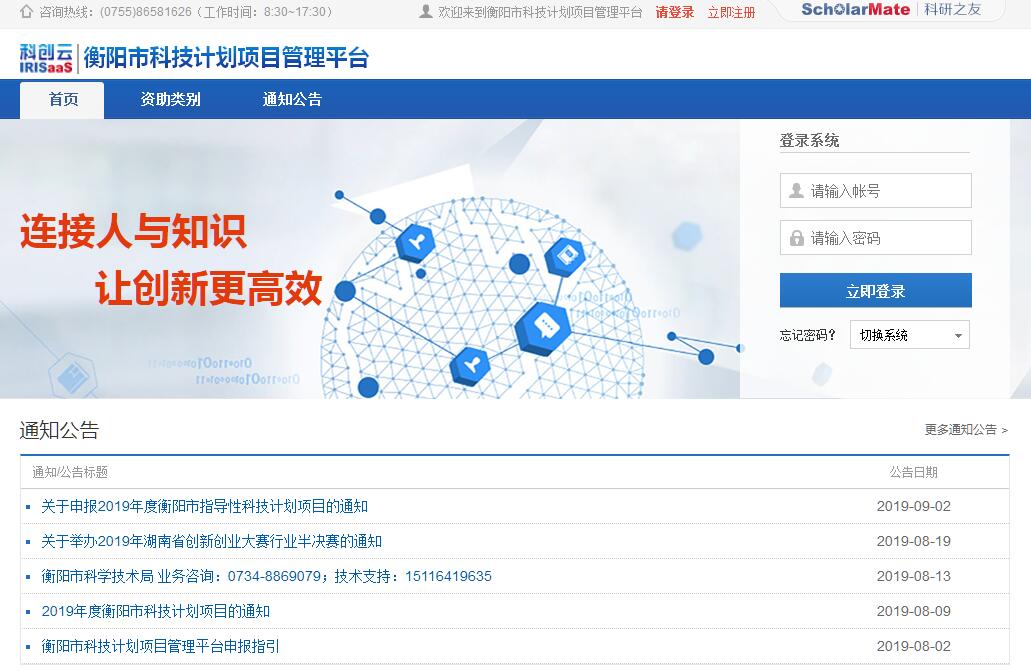Click the home icon beside the hotline

[x=26, y=12]
